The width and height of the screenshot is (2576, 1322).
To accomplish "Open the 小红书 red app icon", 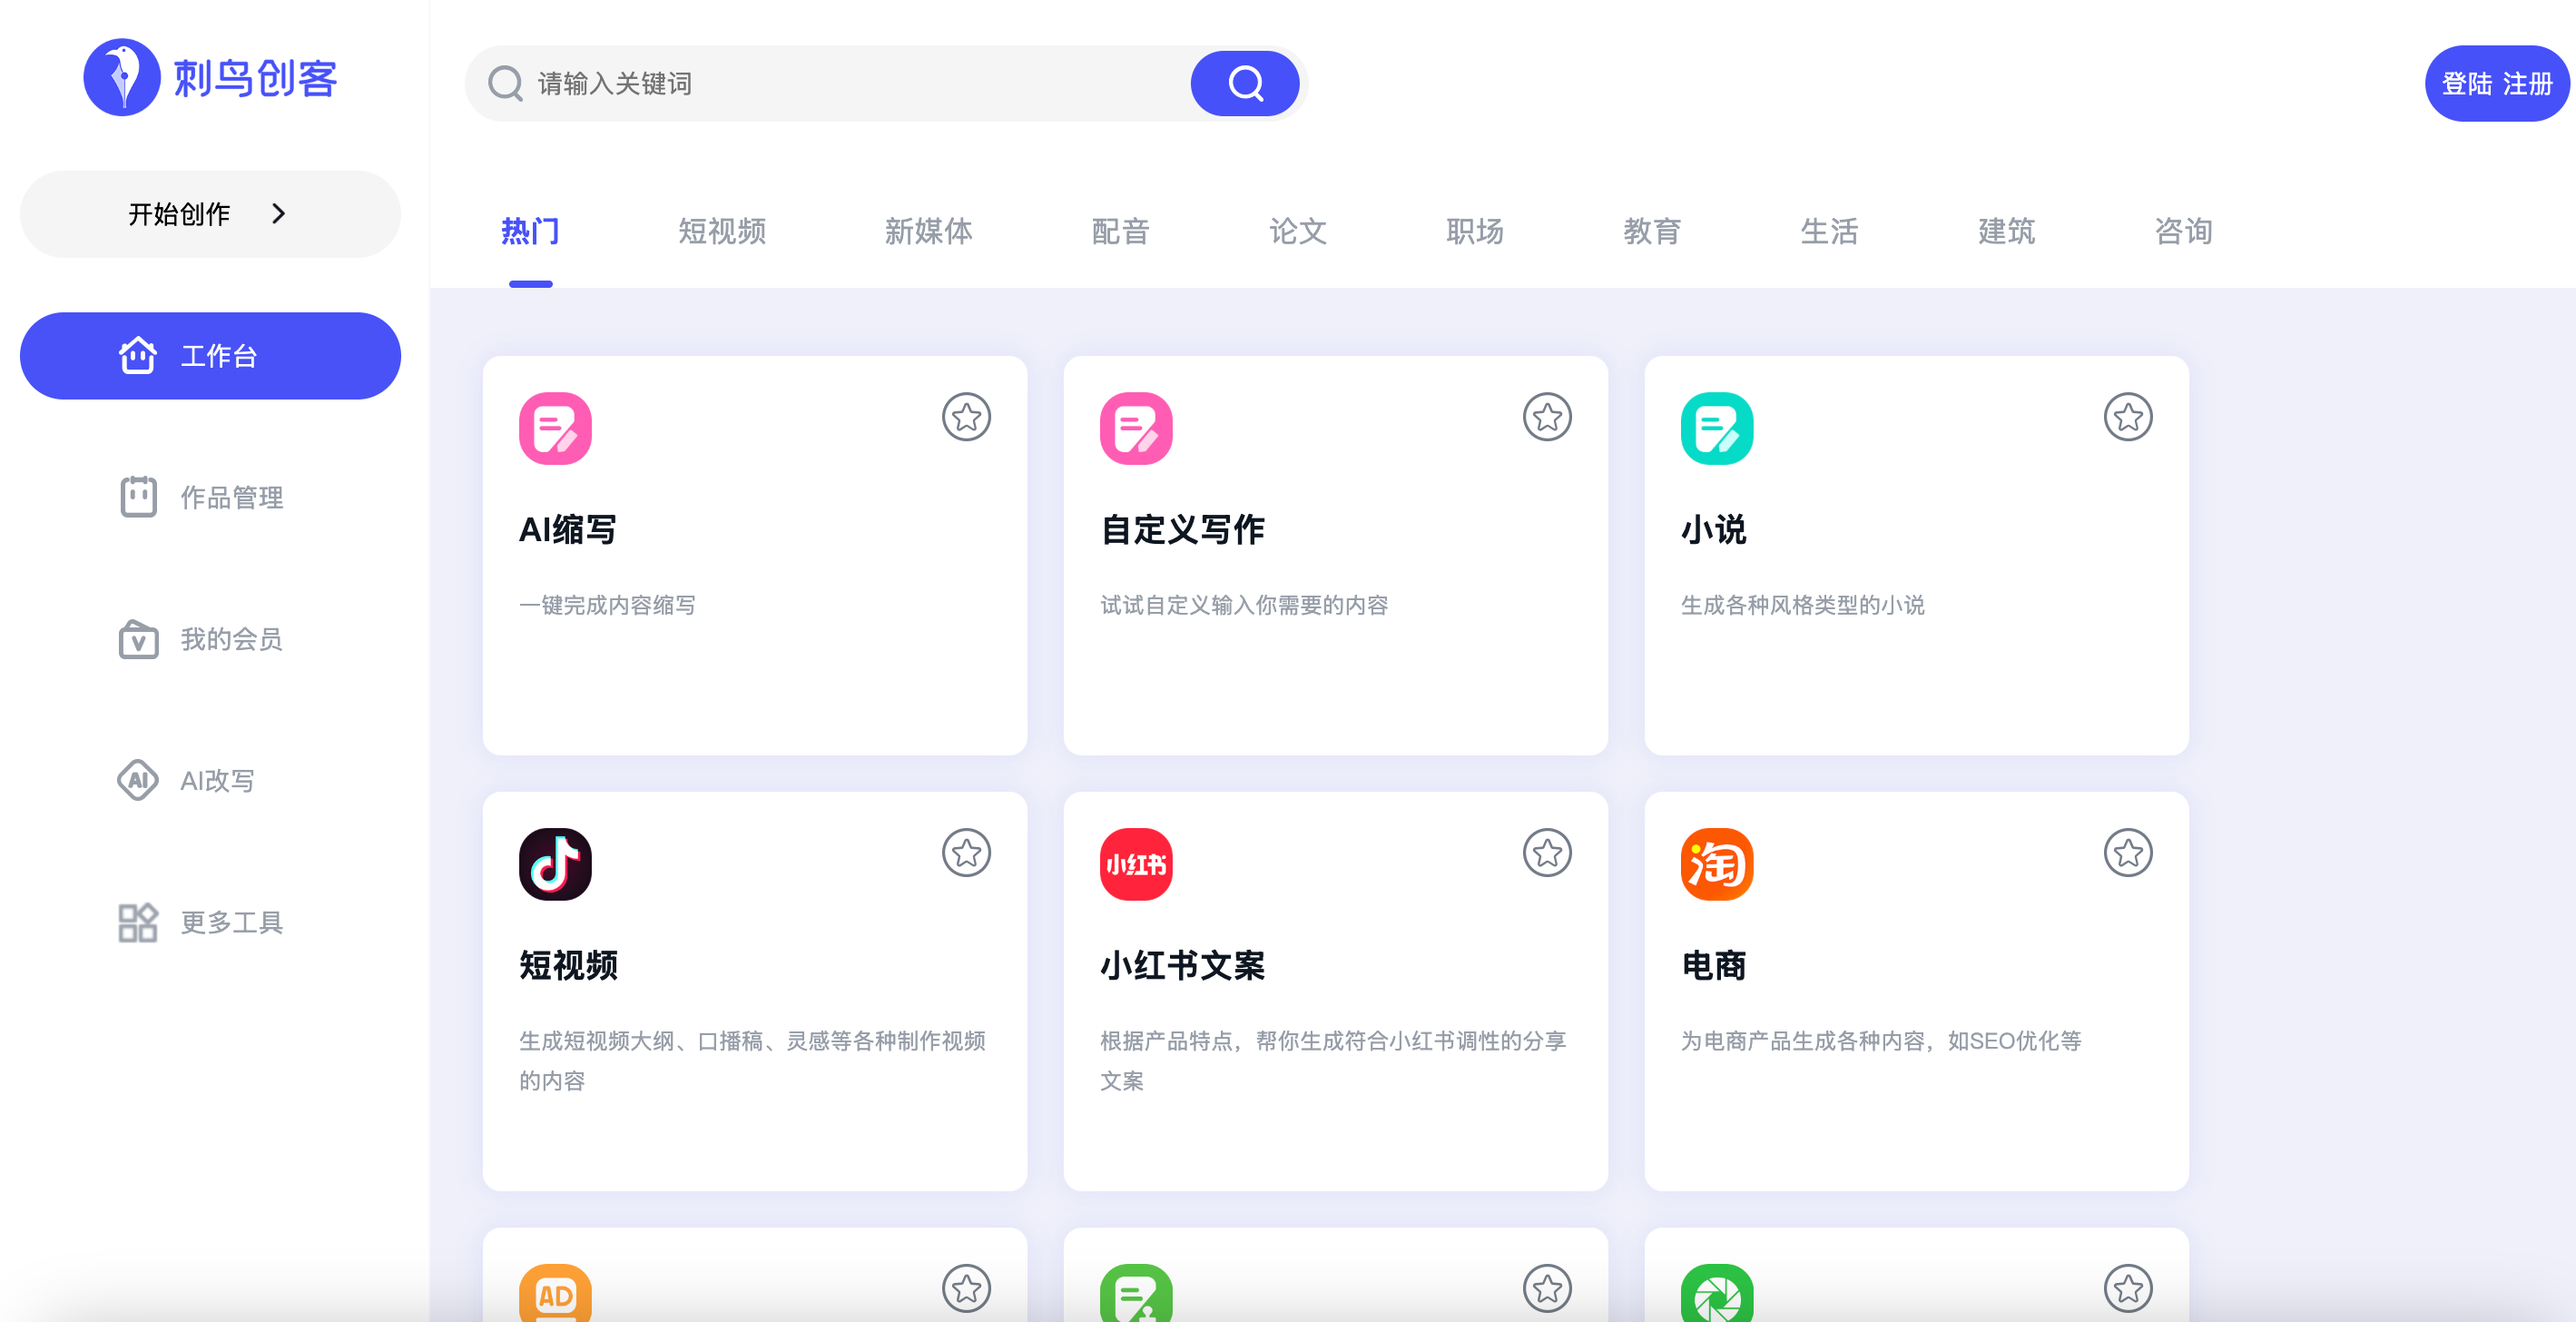I will point(1136,864).
